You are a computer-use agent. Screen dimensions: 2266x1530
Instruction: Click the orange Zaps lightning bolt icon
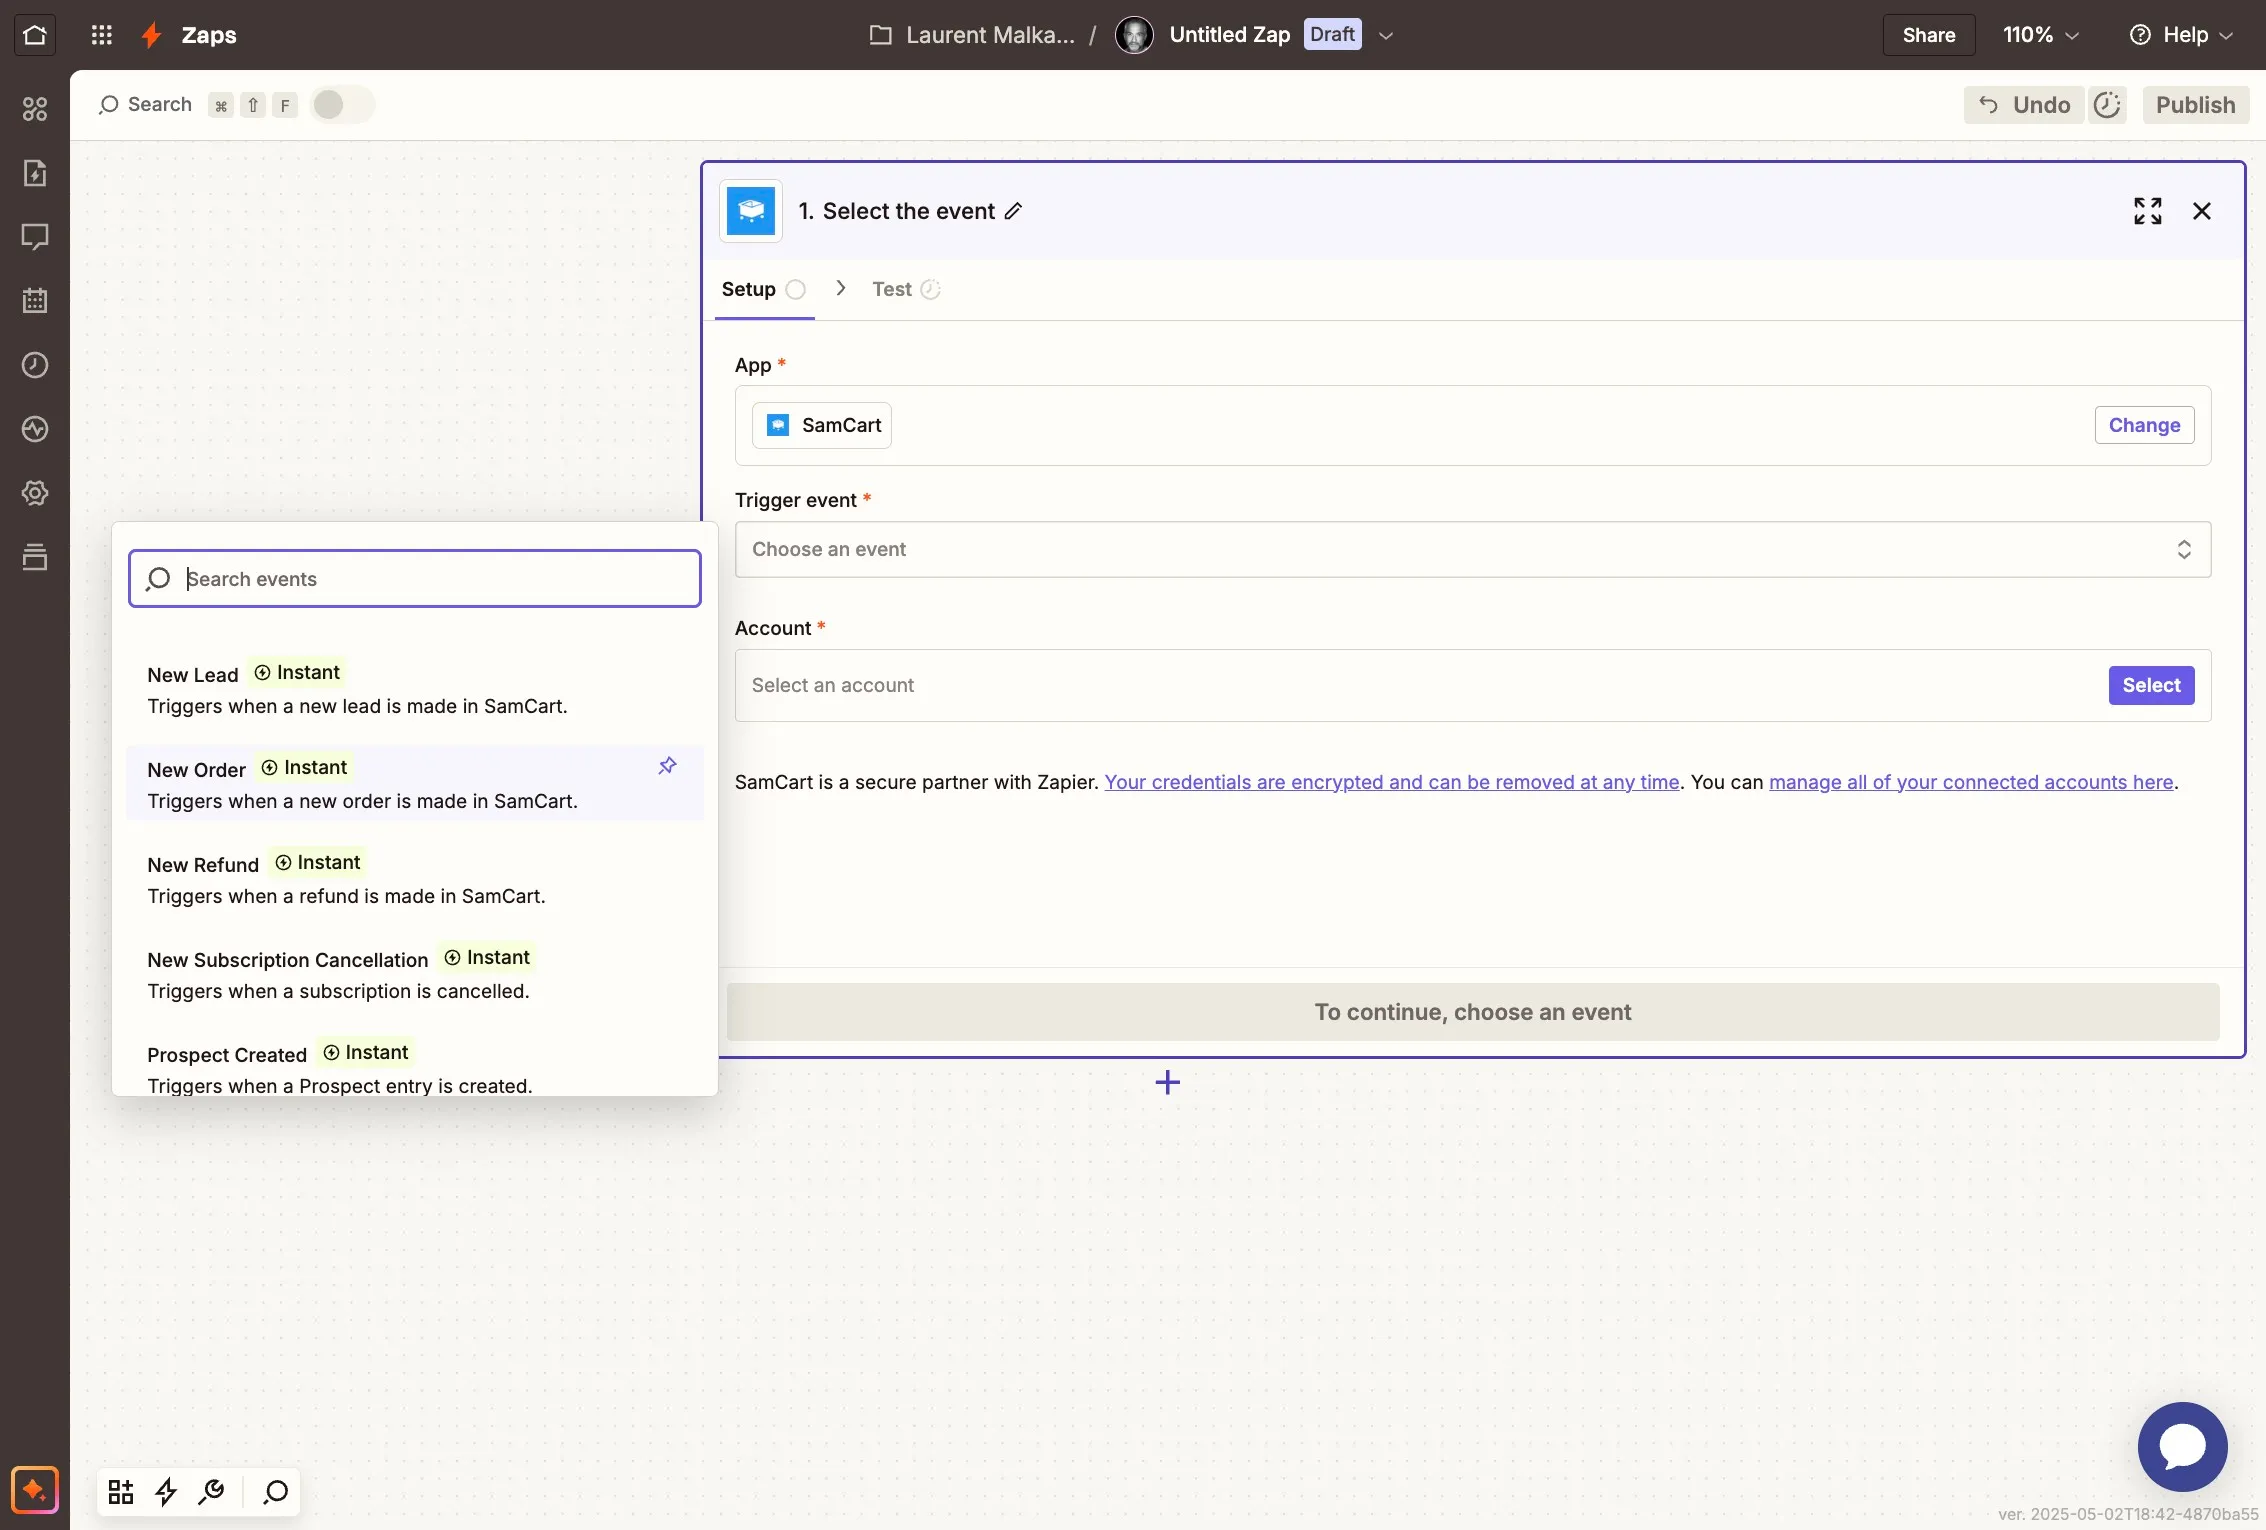tap(152, 35)
